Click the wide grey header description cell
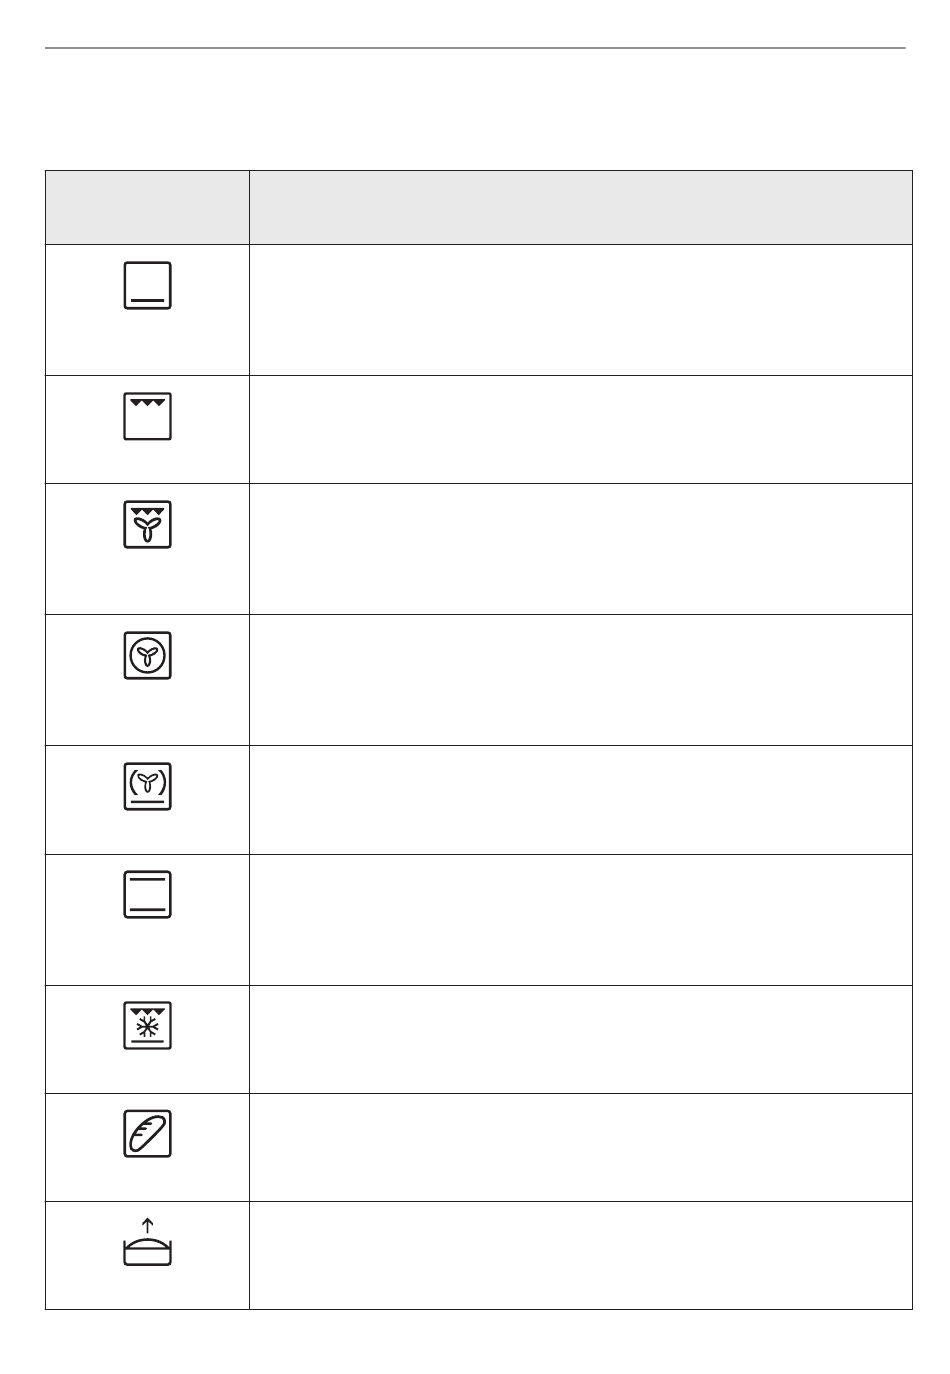The width and height of the screenshot is (950, 1374). tap(581, 207)
